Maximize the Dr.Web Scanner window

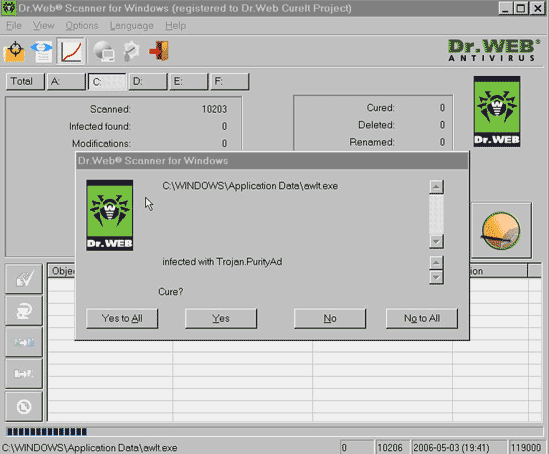coord(521,8)
